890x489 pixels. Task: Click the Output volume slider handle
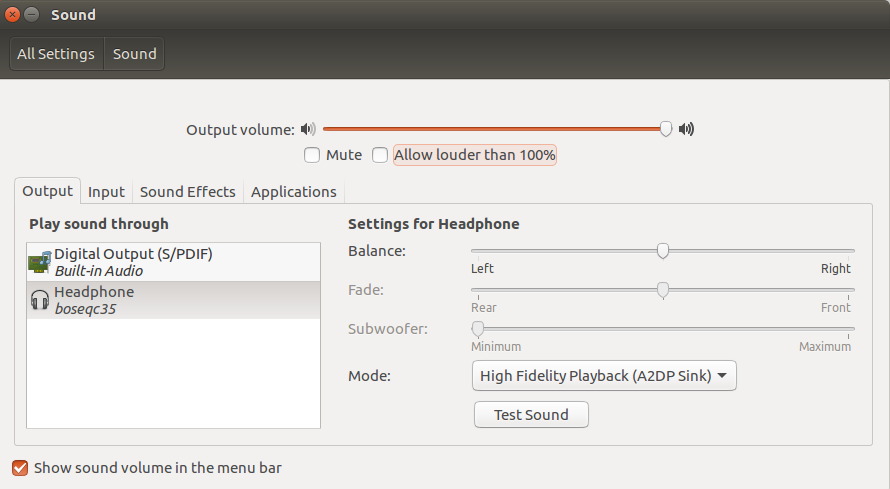pyautogui.click(x=666, y=129)
